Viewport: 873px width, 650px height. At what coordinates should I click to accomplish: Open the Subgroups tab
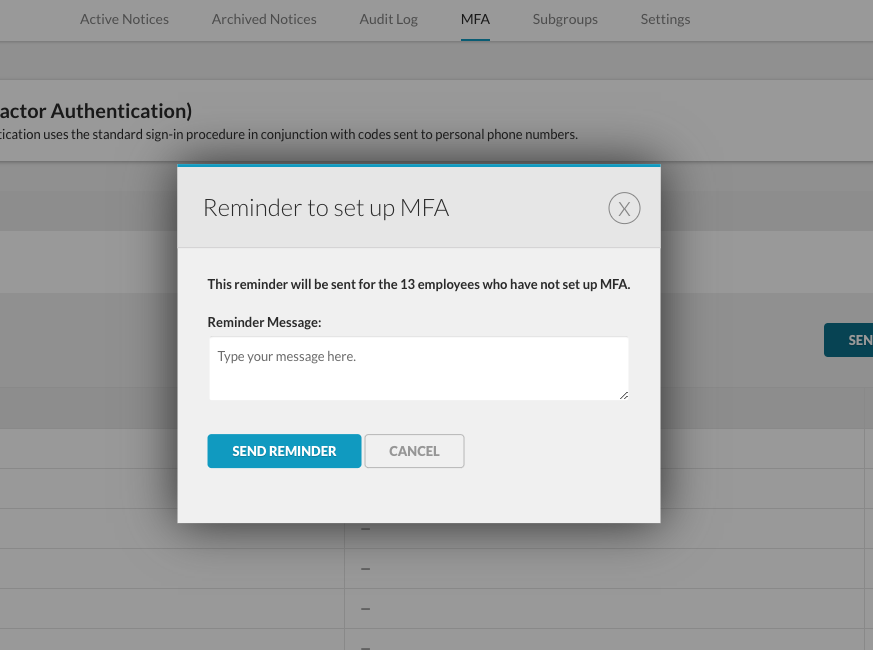(x=565, y=19)
